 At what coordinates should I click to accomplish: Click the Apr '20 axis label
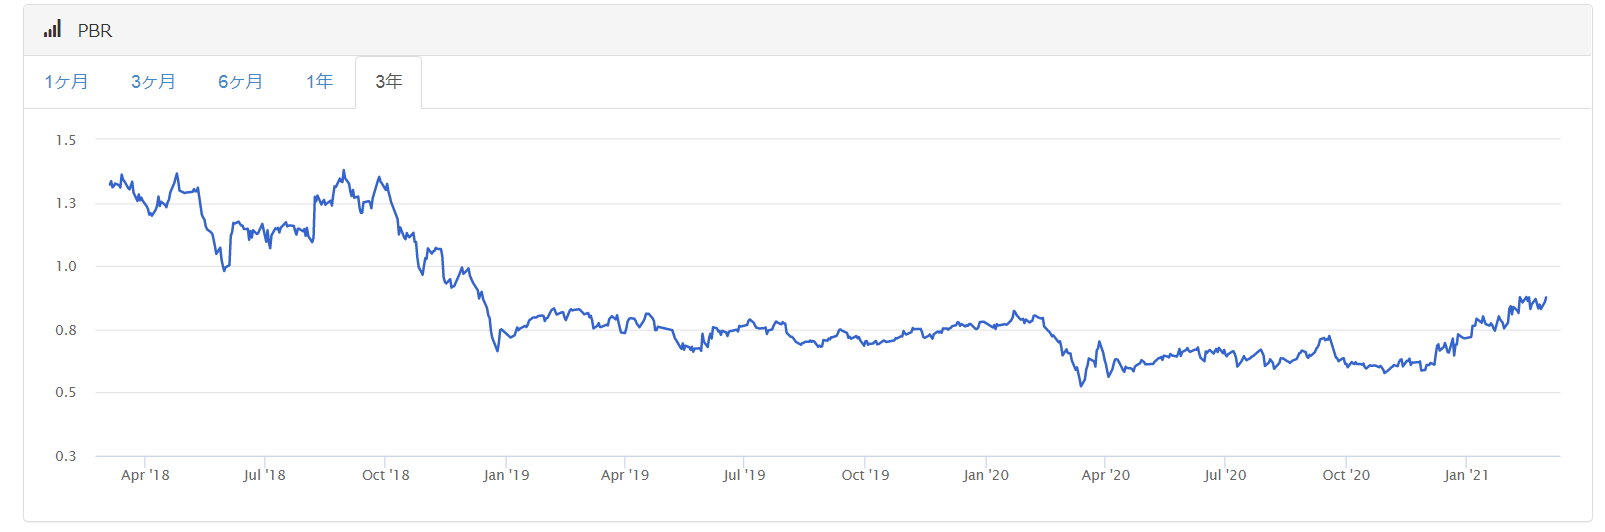pyautogui.click(x=1106, y=475)
